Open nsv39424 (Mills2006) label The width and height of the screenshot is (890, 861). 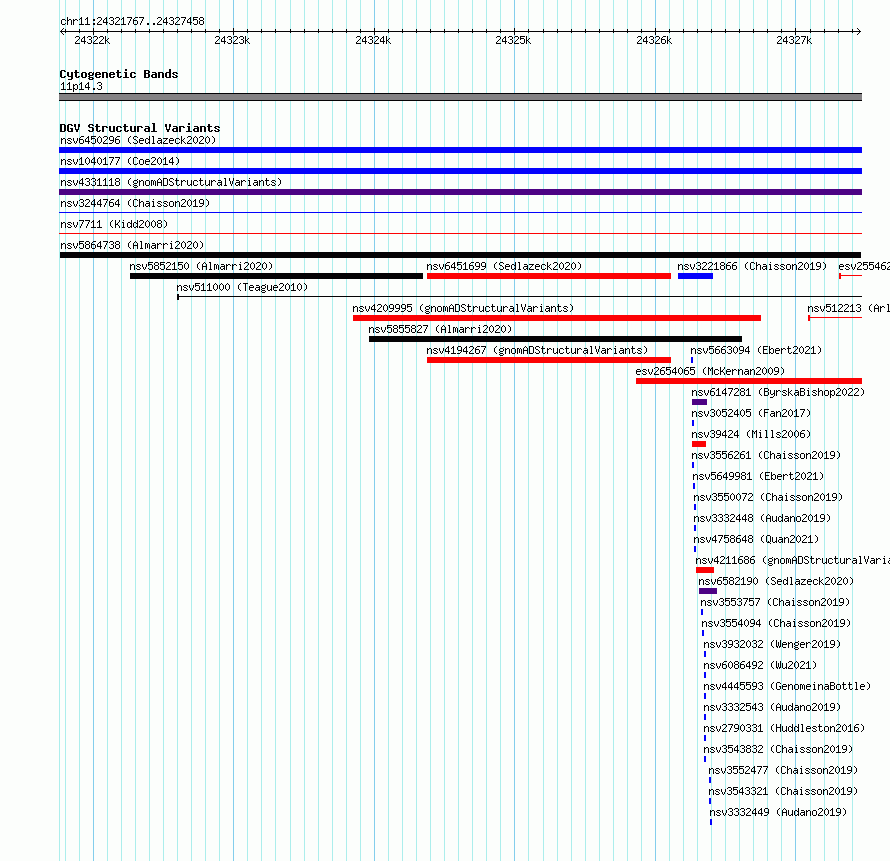pos(752,434)
